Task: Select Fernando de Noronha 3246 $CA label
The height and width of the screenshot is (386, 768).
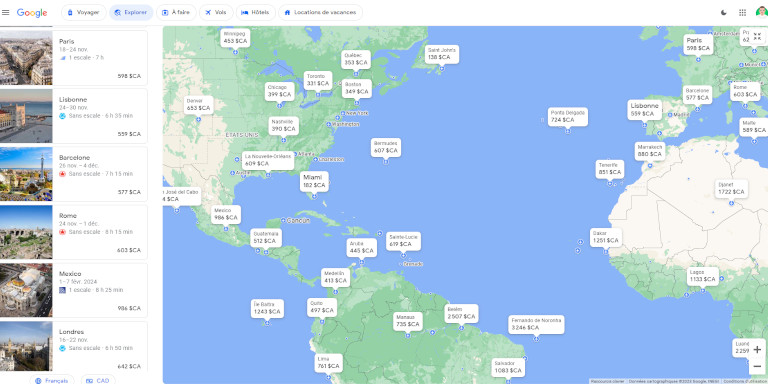Action: point(536,324)
